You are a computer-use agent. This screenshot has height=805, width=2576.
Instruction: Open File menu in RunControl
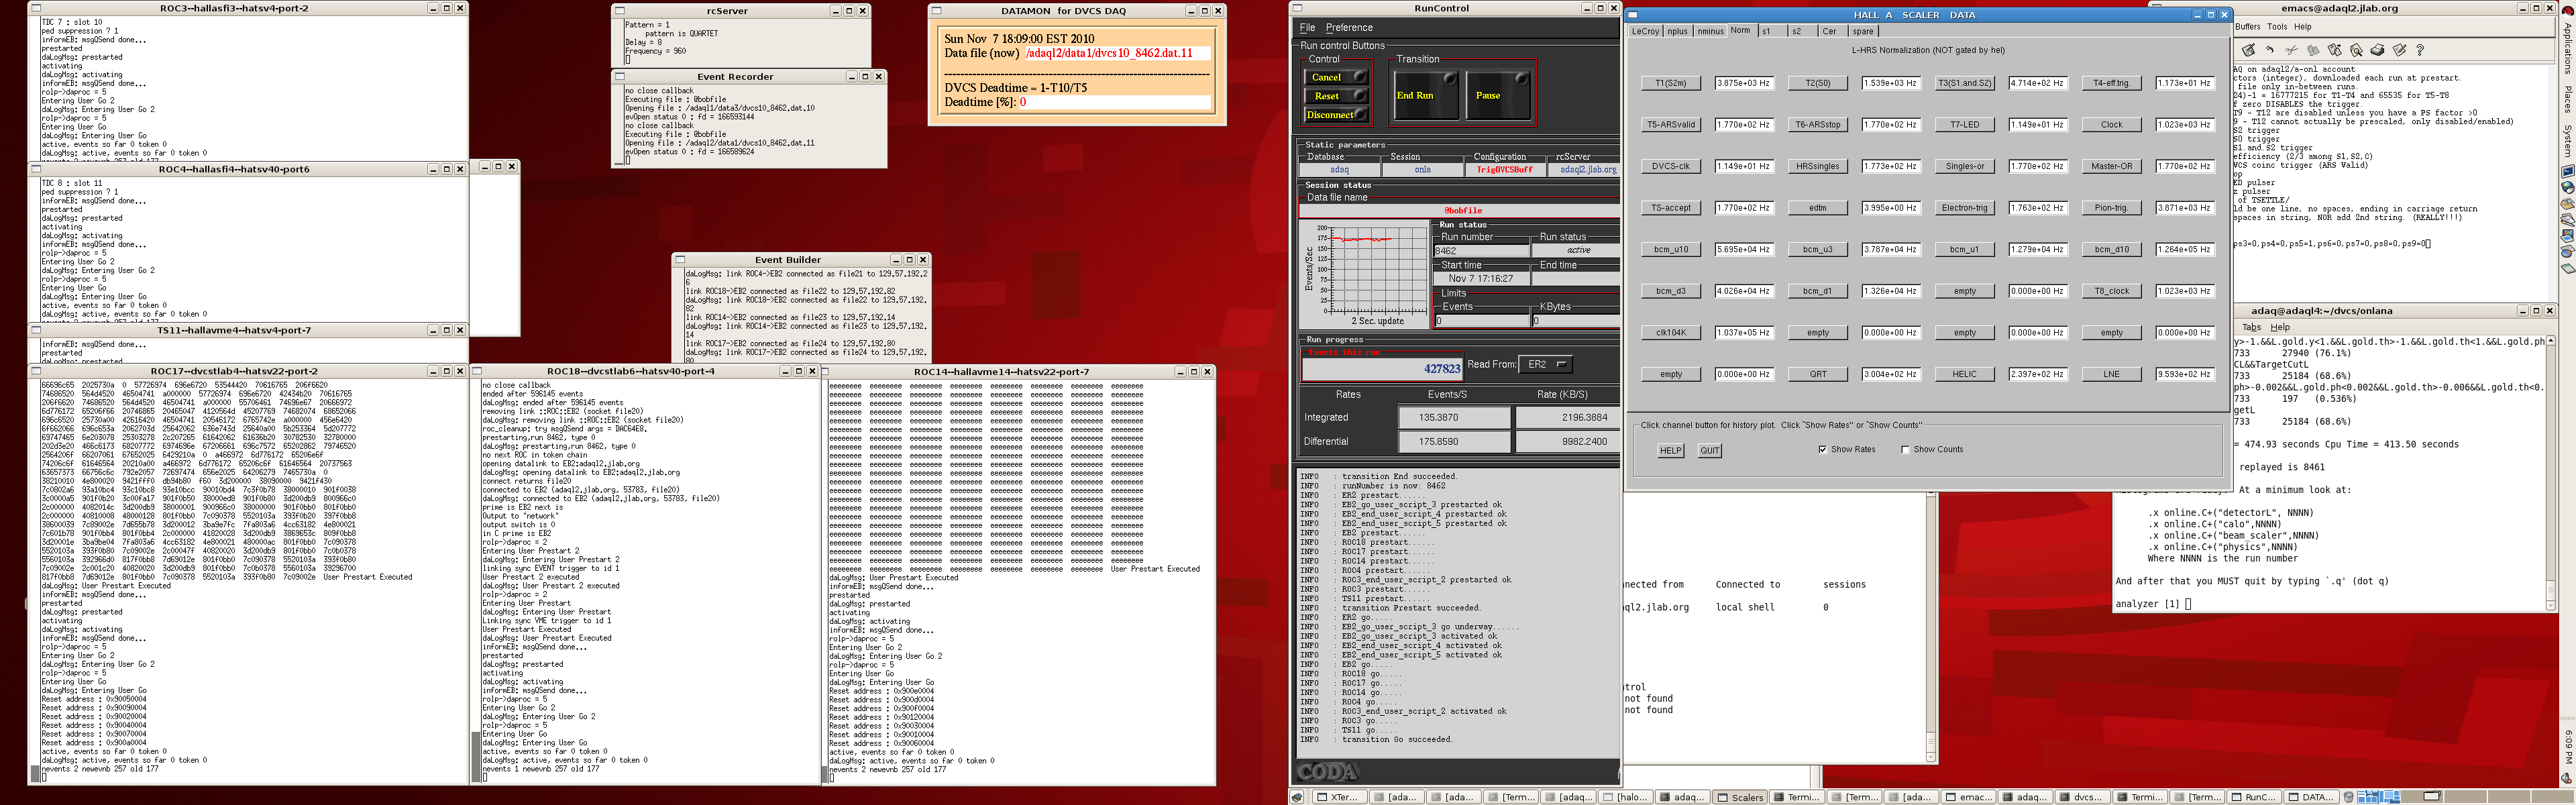(x=1307, y=28)
